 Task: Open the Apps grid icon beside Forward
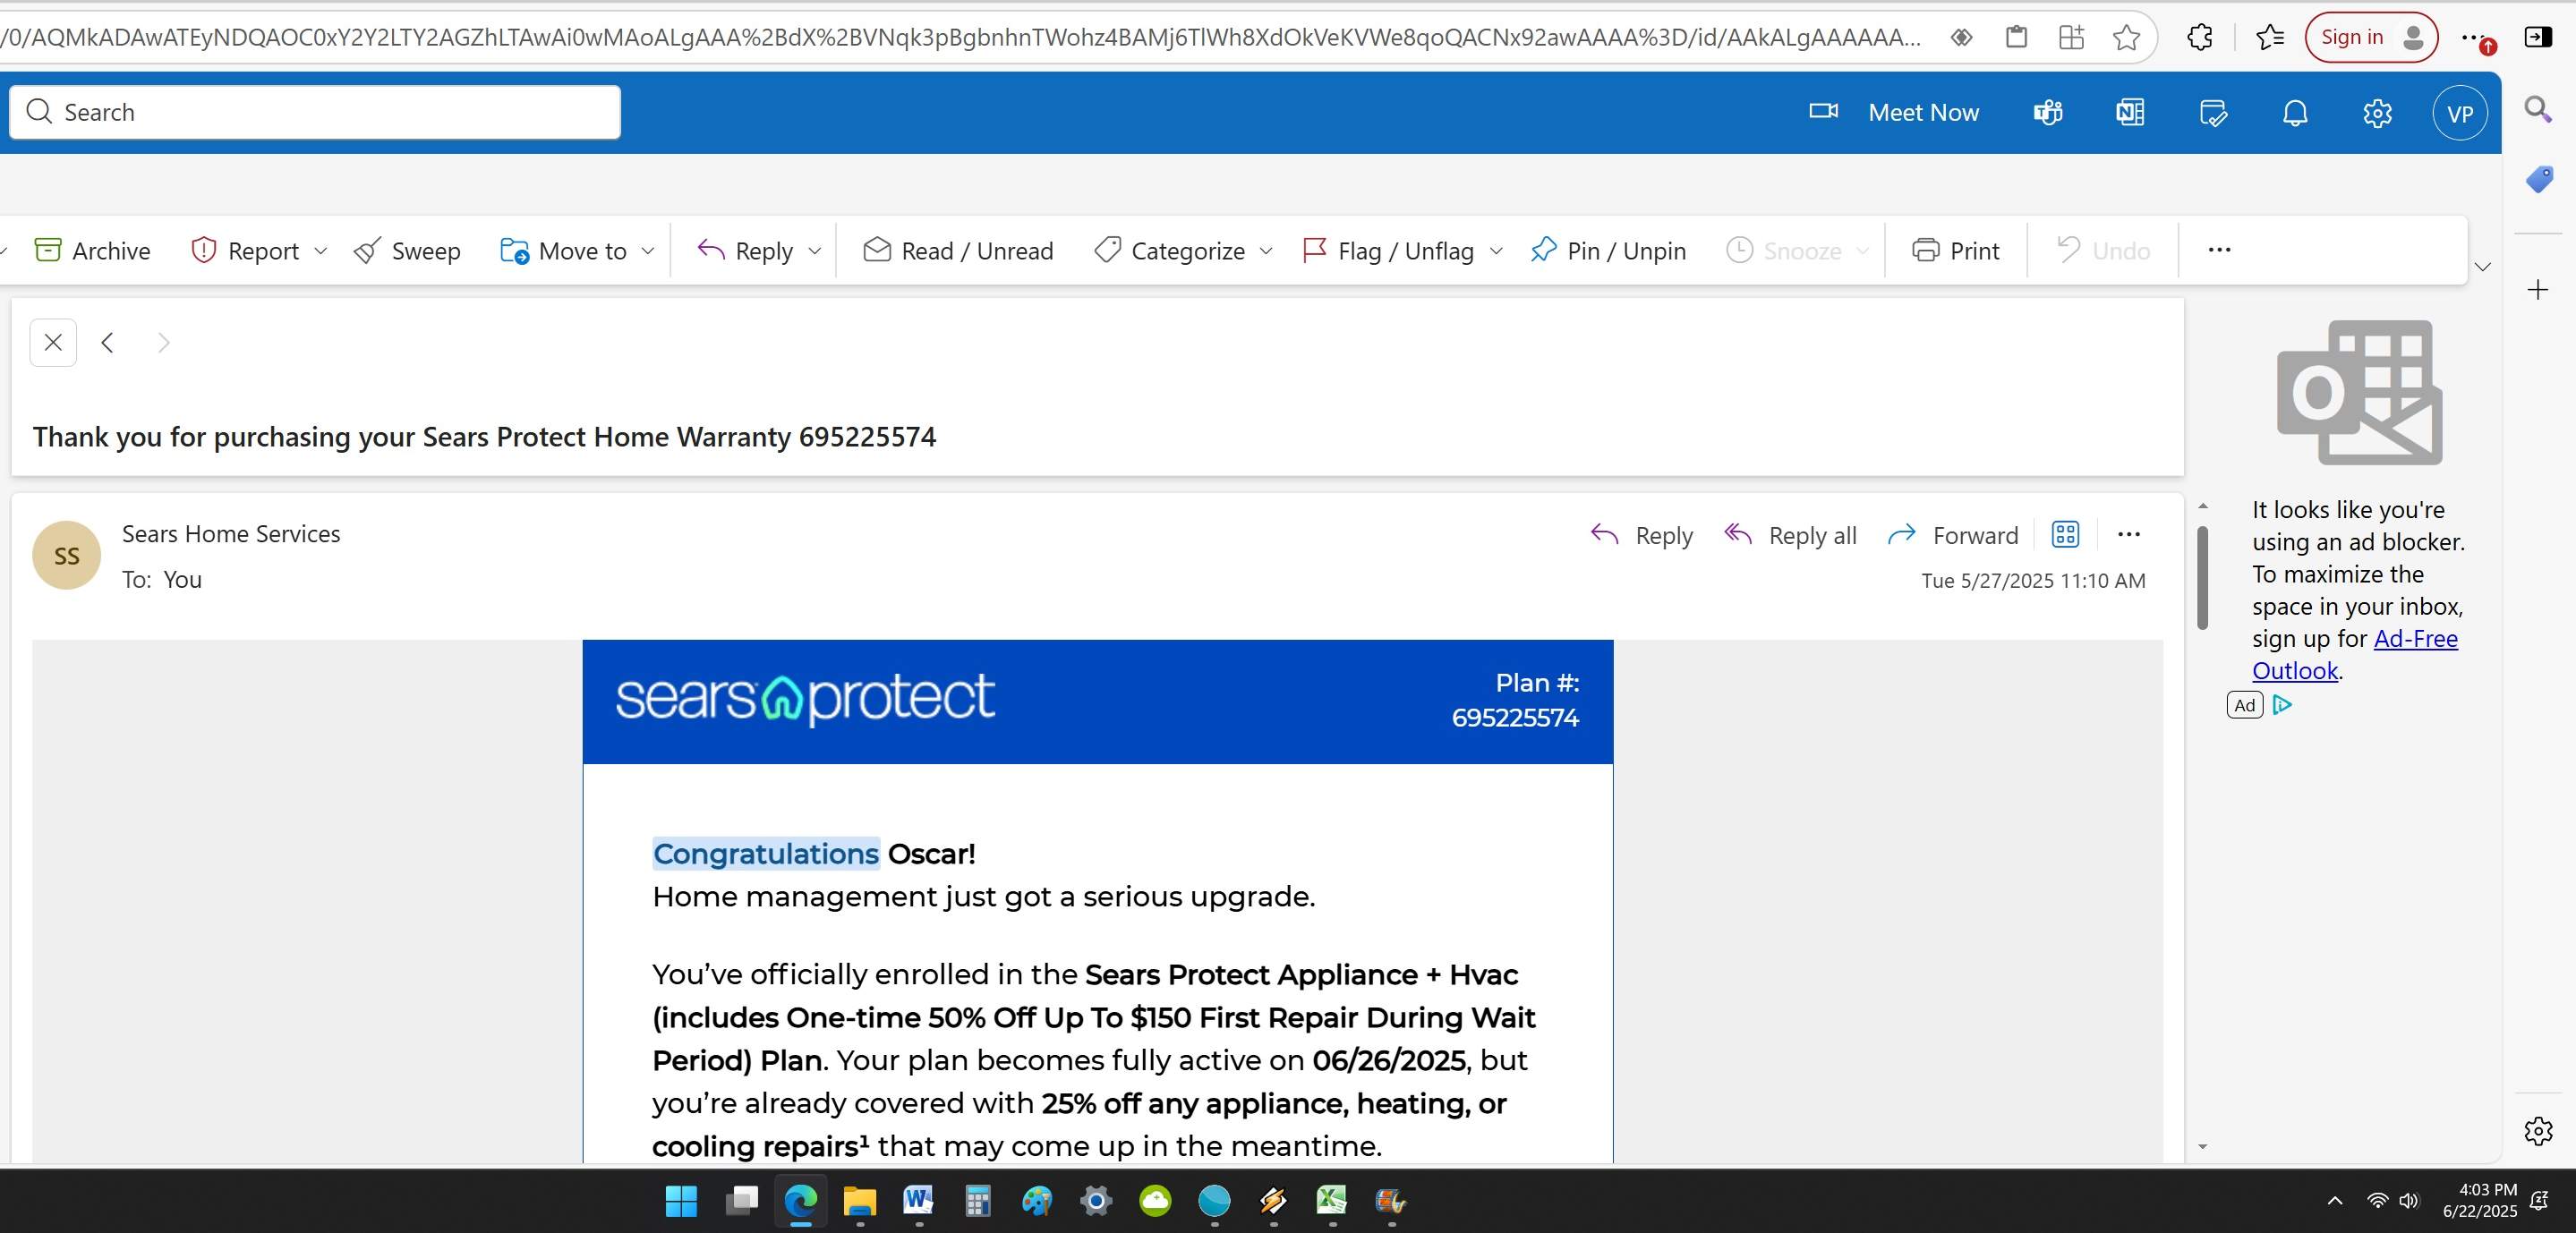click(x=2065, y=534)
